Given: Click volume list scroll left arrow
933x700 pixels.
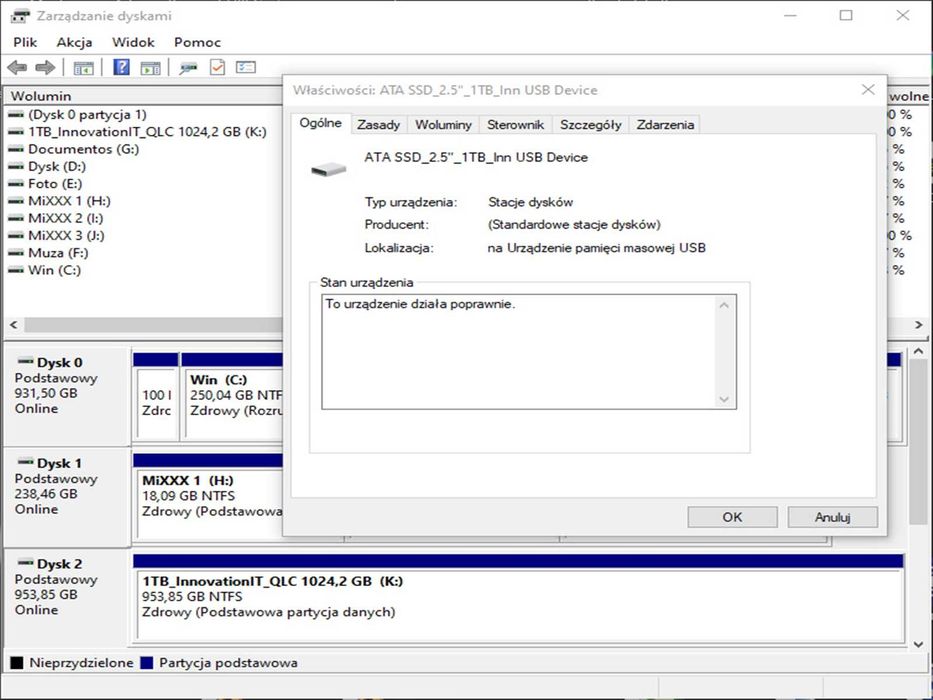Looking at the screenshot, I should pyautogui.click(x=14, y=325).
